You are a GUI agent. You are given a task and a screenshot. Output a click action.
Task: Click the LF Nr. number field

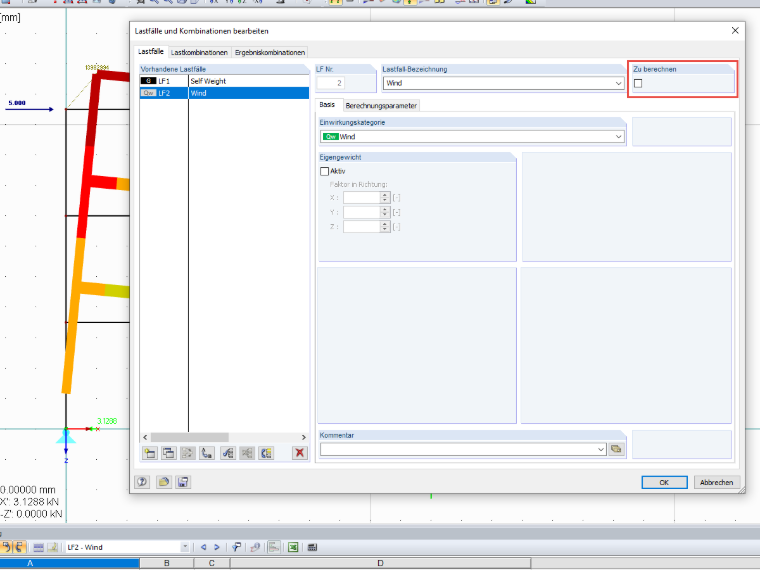click(x=331, y=83)
